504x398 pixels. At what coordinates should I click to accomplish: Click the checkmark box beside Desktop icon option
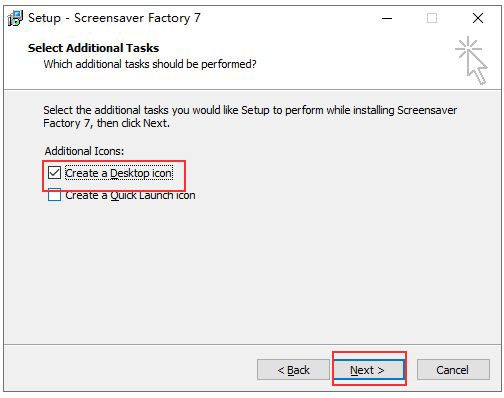54,173
